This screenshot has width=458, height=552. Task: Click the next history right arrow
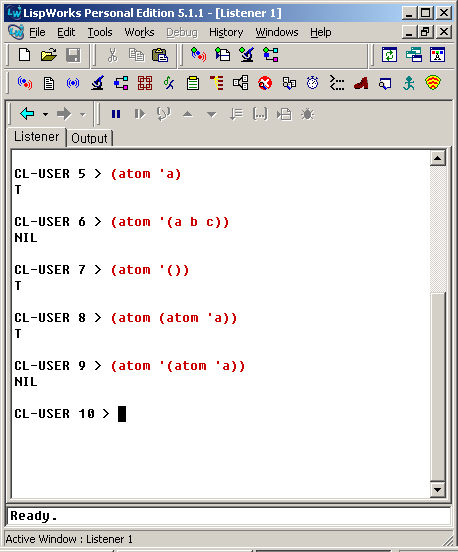click(64, 114)
